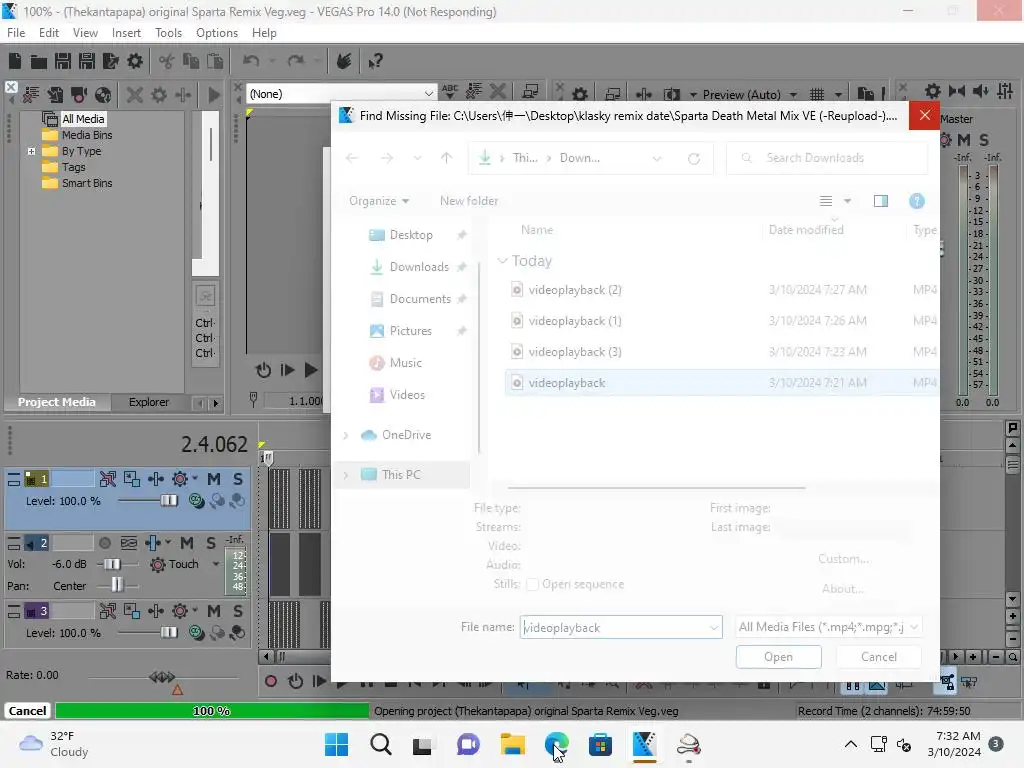The image size is (1024, 768).
Task: Open Microsoft Edge from the taskbar
Action: [x=556, y=744]
